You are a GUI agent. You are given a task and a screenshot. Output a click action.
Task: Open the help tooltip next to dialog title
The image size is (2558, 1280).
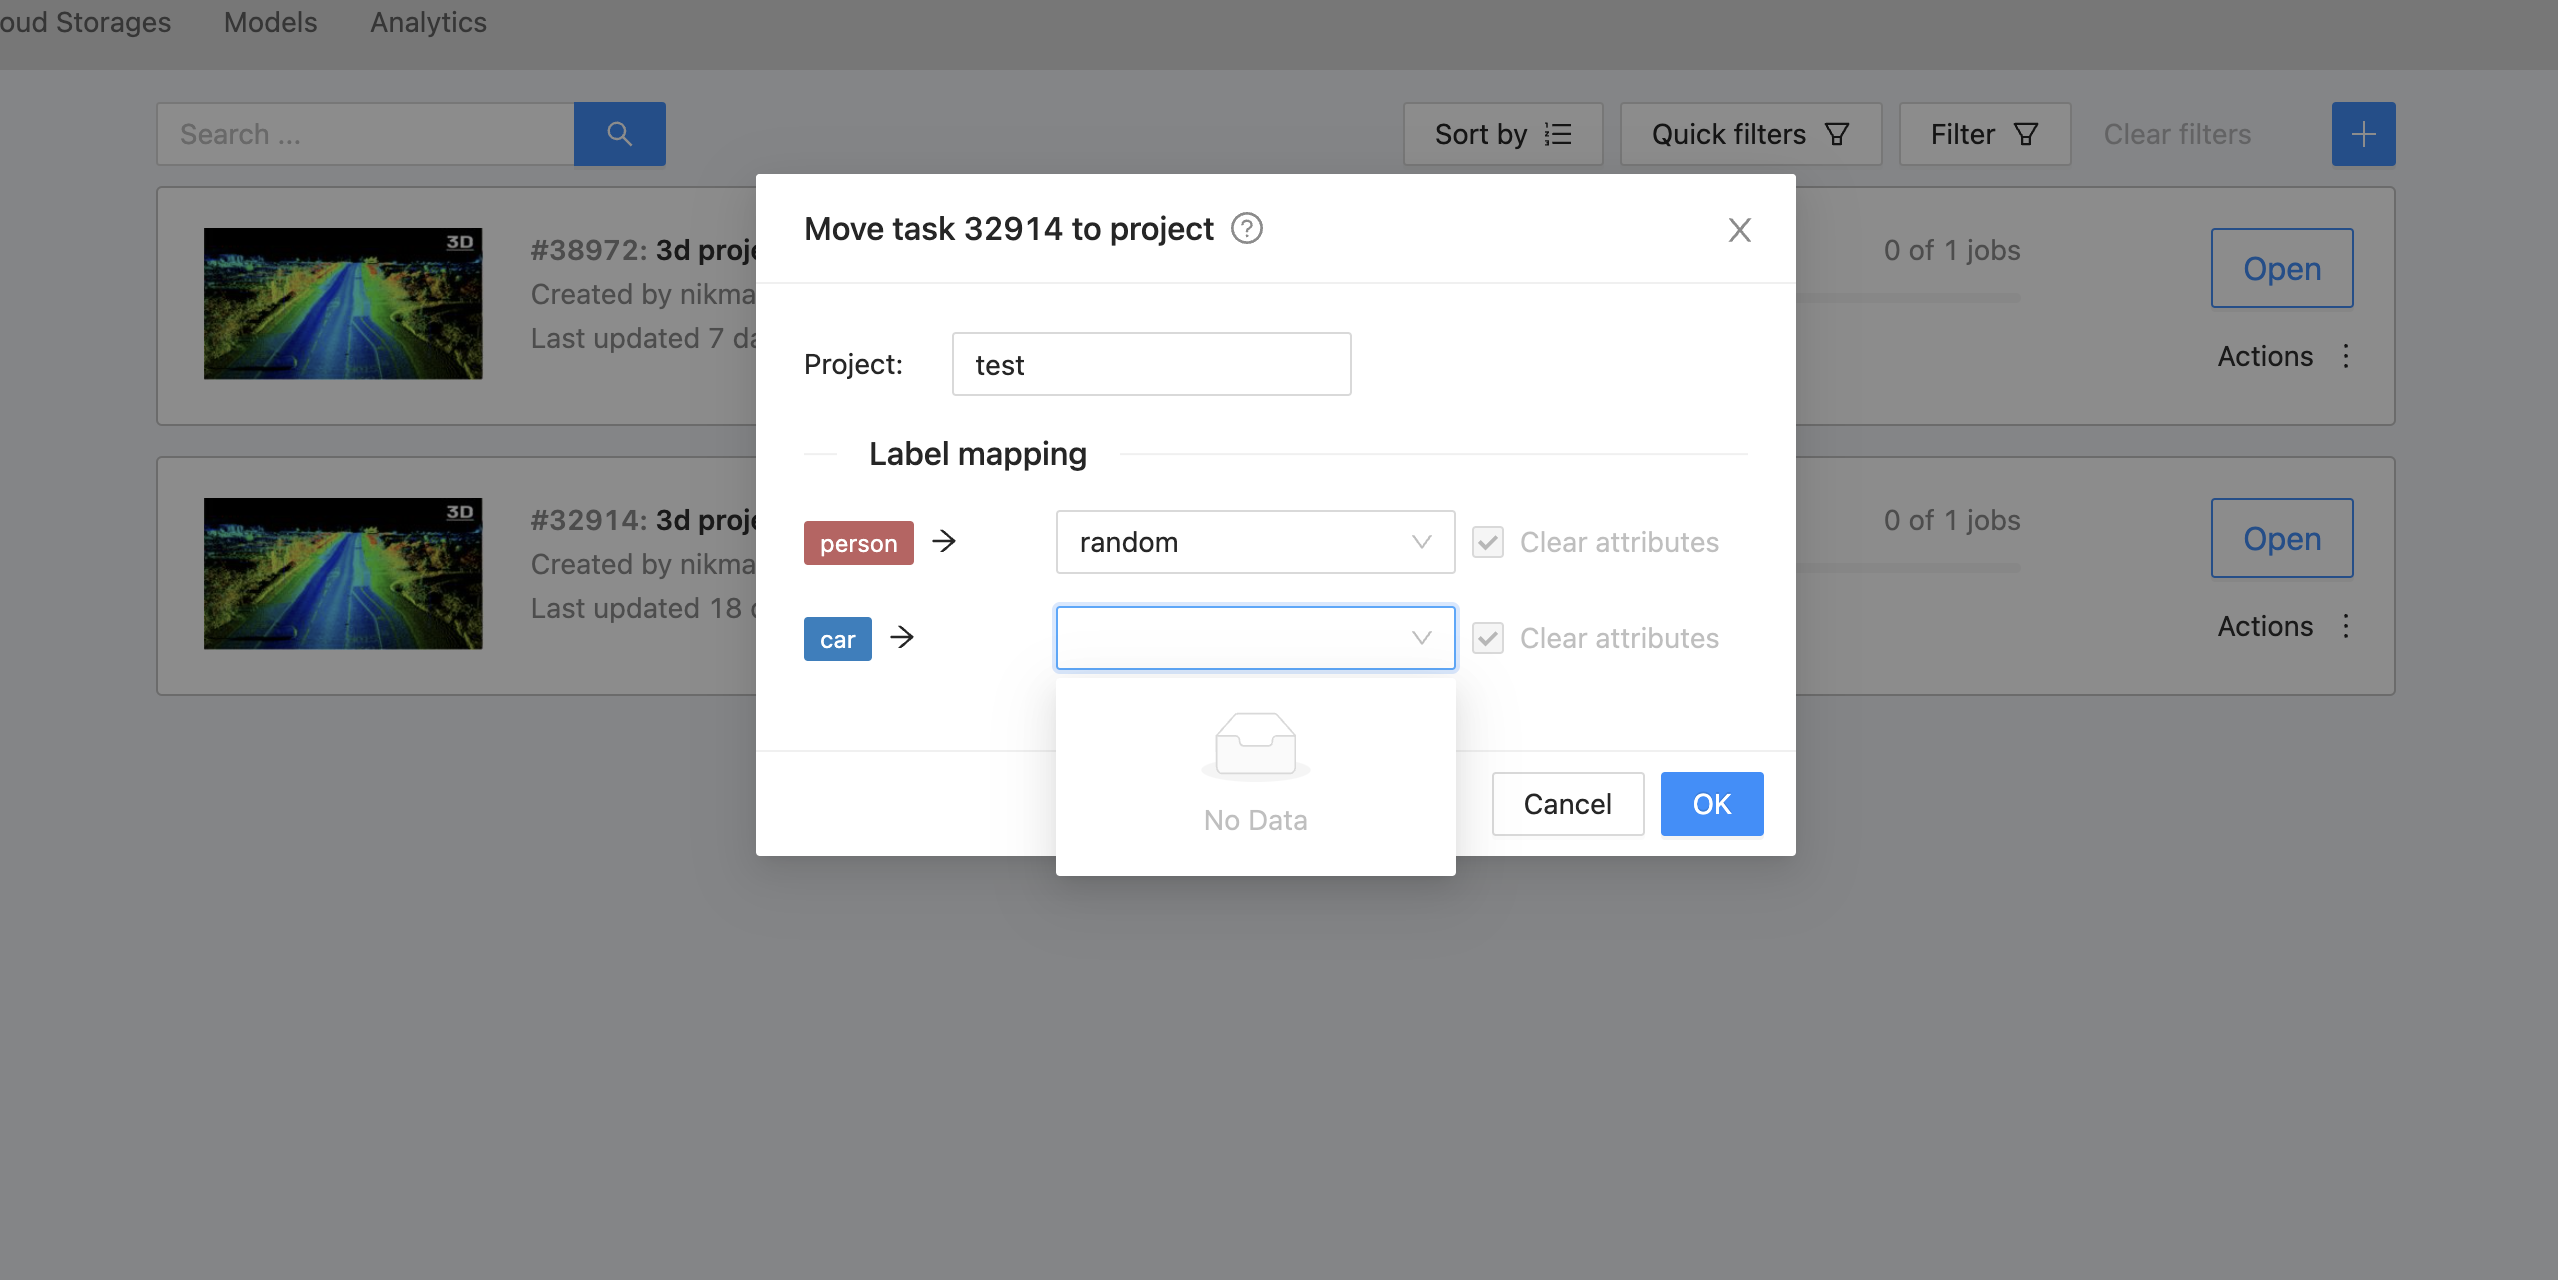coord(1245,228)
